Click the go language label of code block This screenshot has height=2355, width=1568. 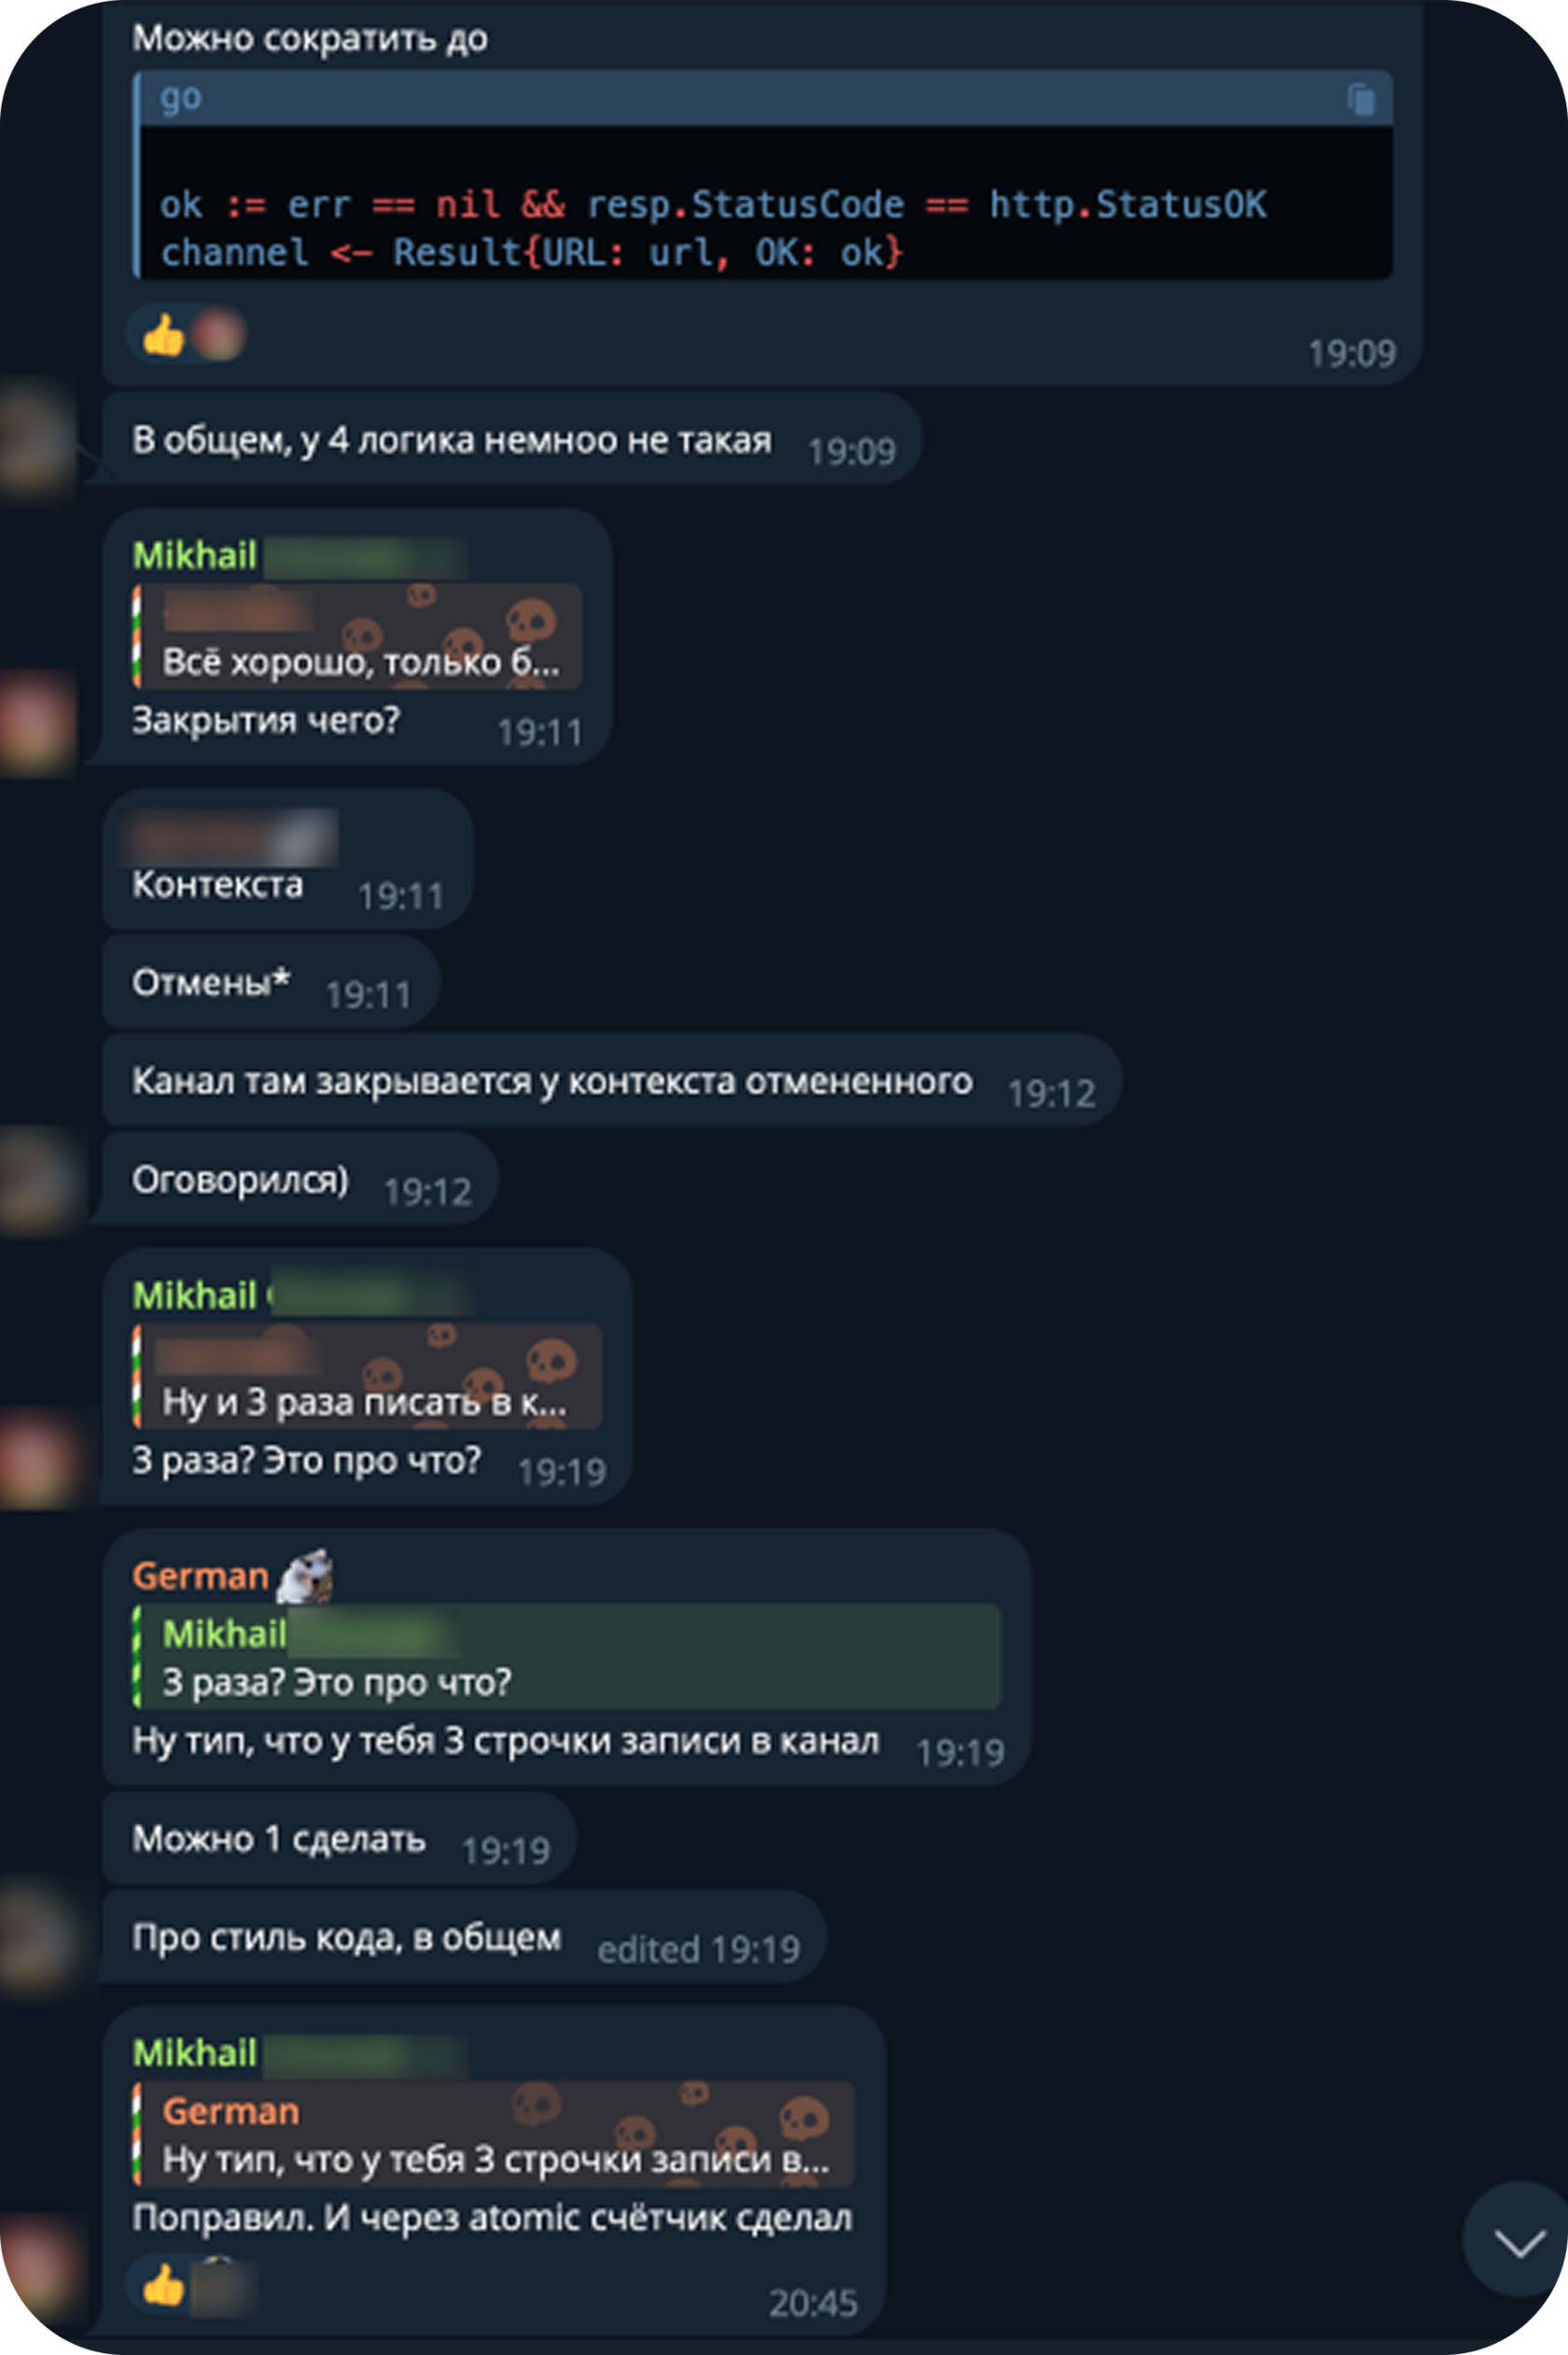[x=181, y=98]
